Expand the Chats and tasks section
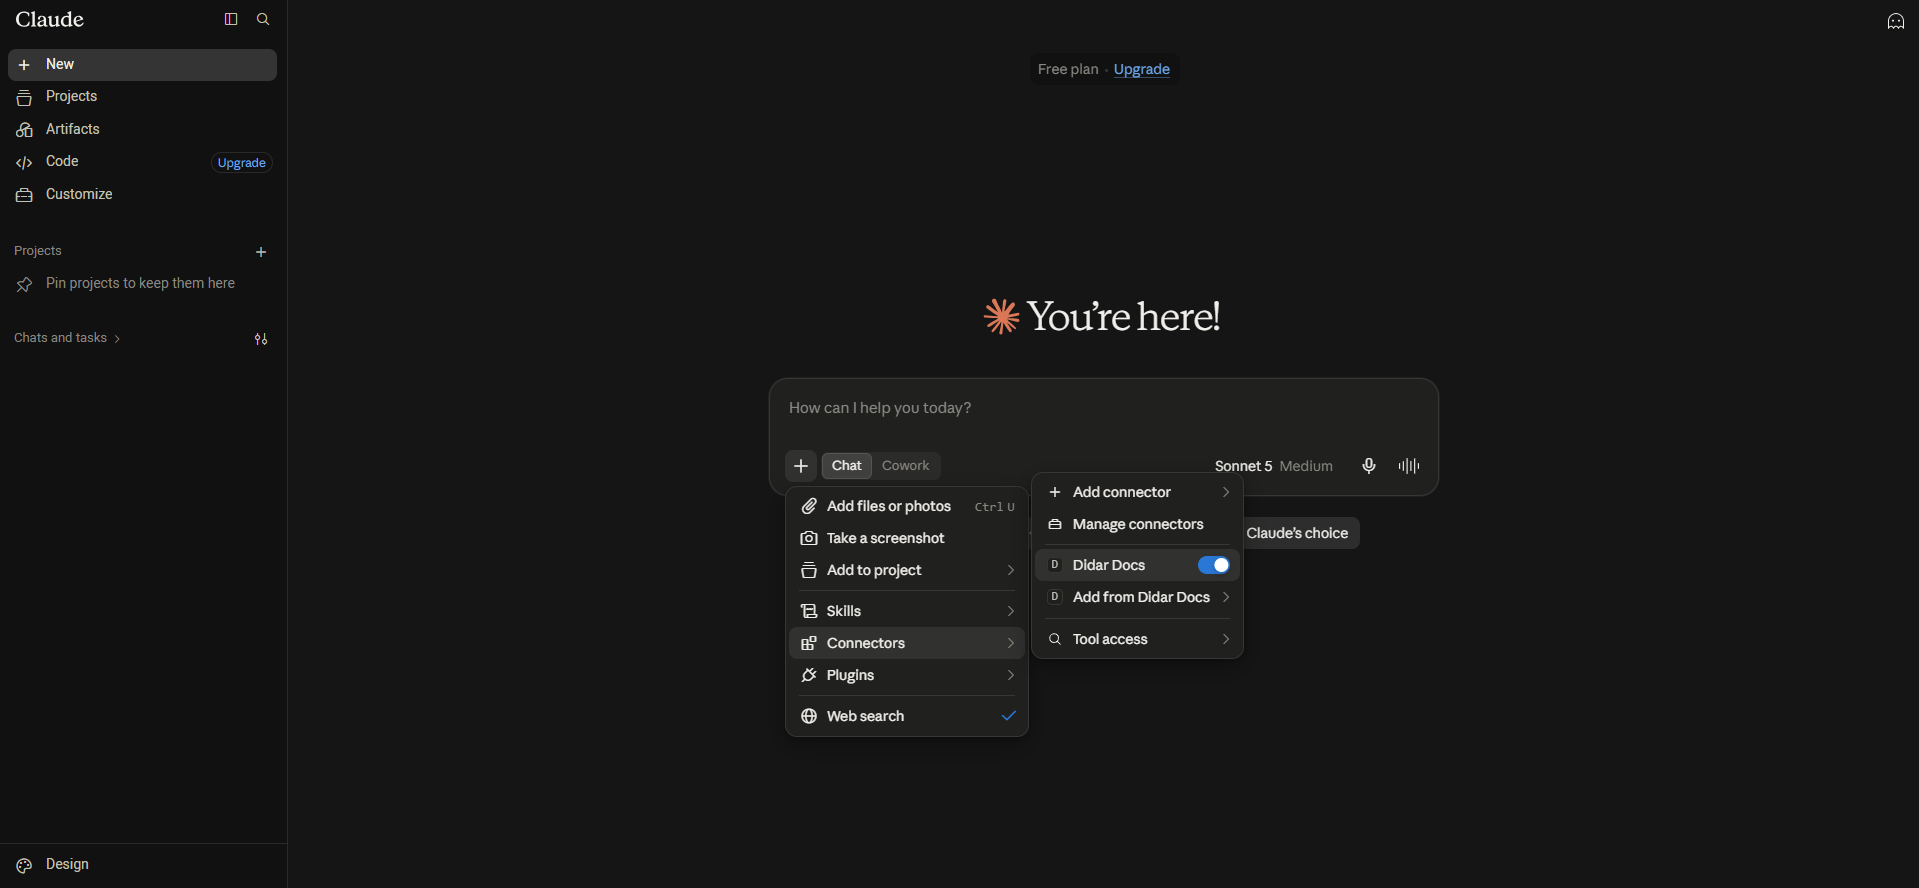Image resolution: width=1919 pixels, height=888 pixels. tap(67, 338)
